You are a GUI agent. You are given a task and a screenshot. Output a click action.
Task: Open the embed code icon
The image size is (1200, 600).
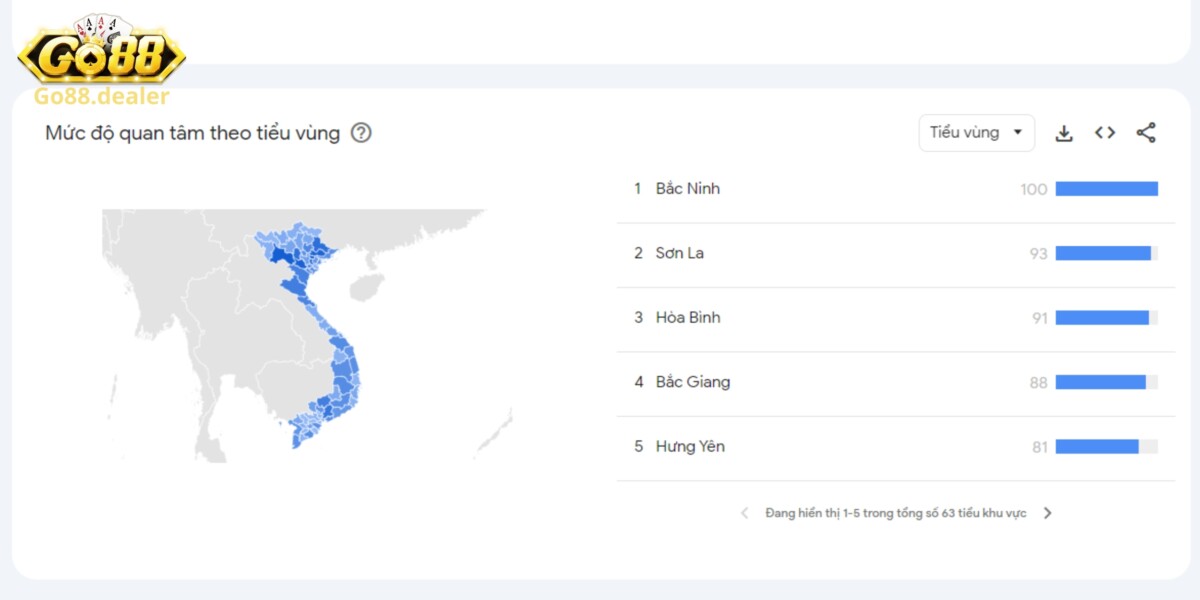pos(1104,131)
